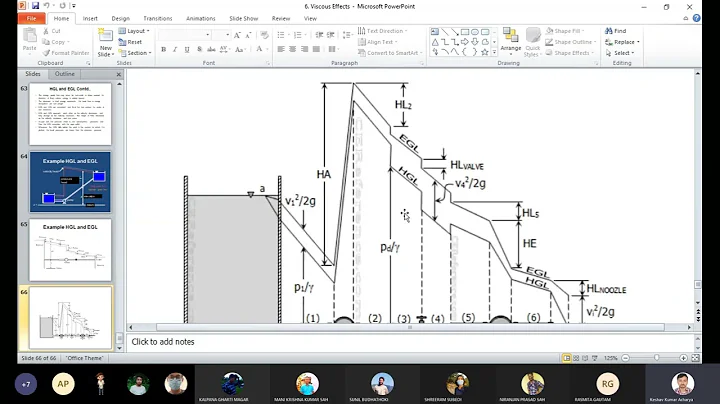720x404 pixels.
Task: Switch to Slide Sorter view
Action: (576, 358)
